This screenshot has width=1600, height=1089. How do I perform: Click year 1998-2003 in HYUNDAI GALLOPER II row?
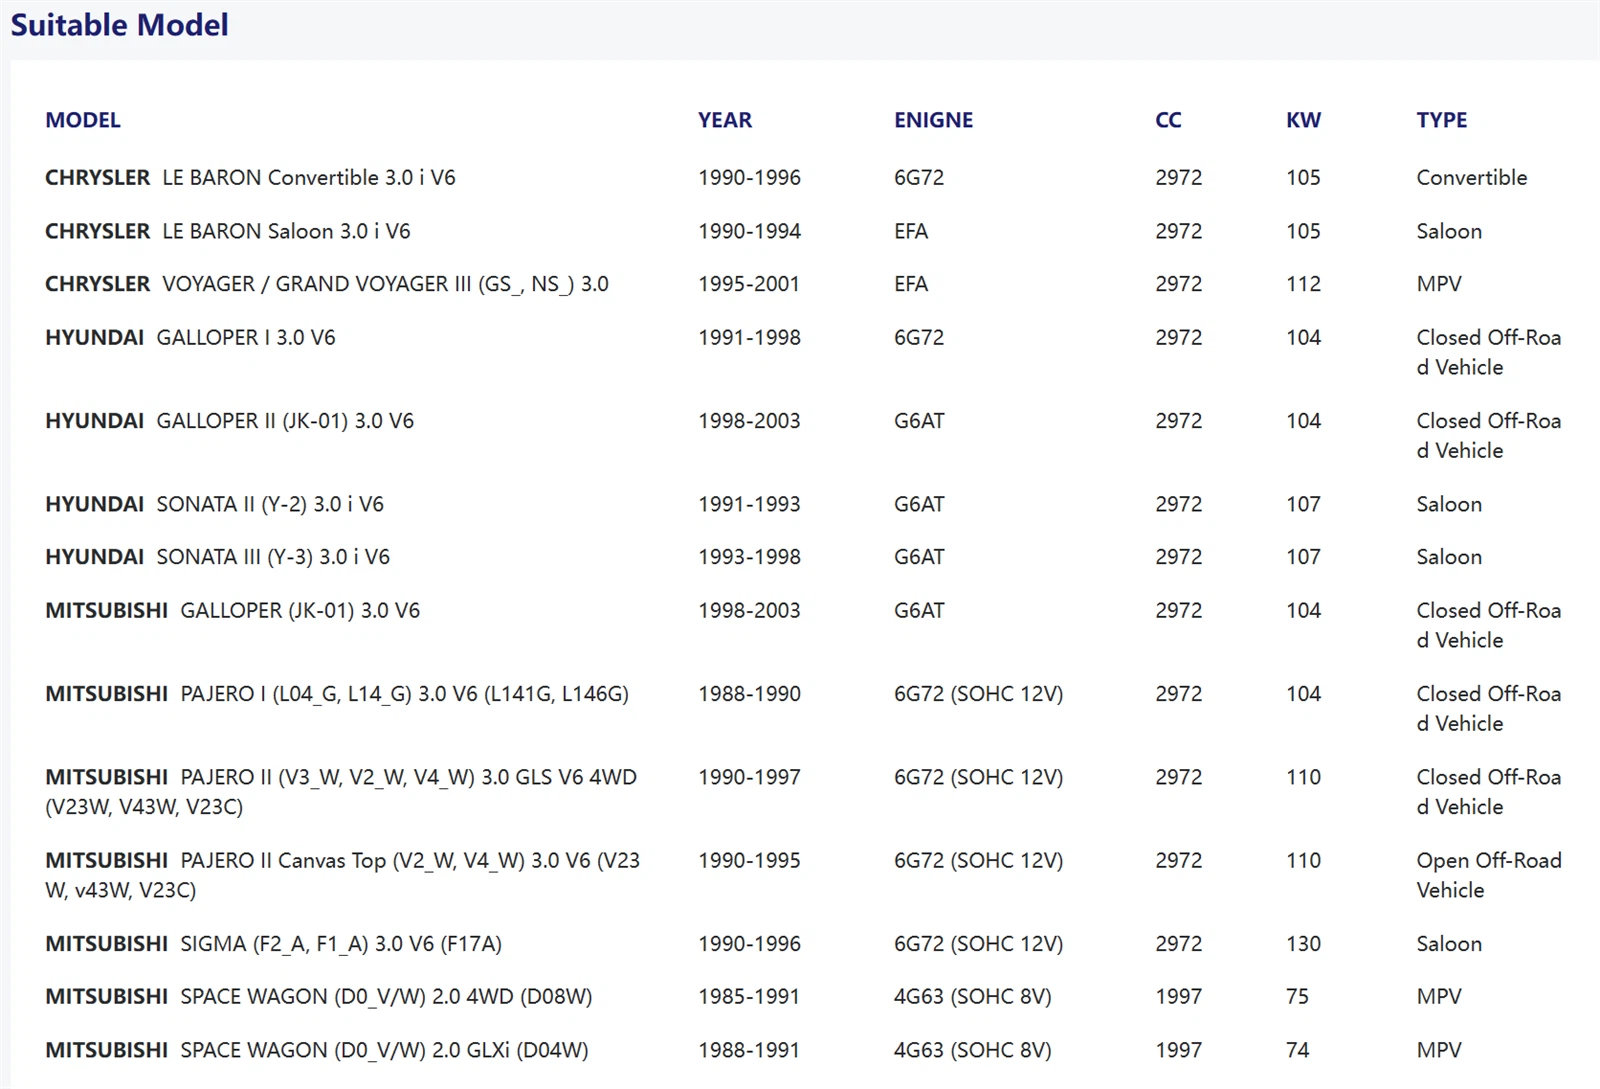(x=749, y=421)
